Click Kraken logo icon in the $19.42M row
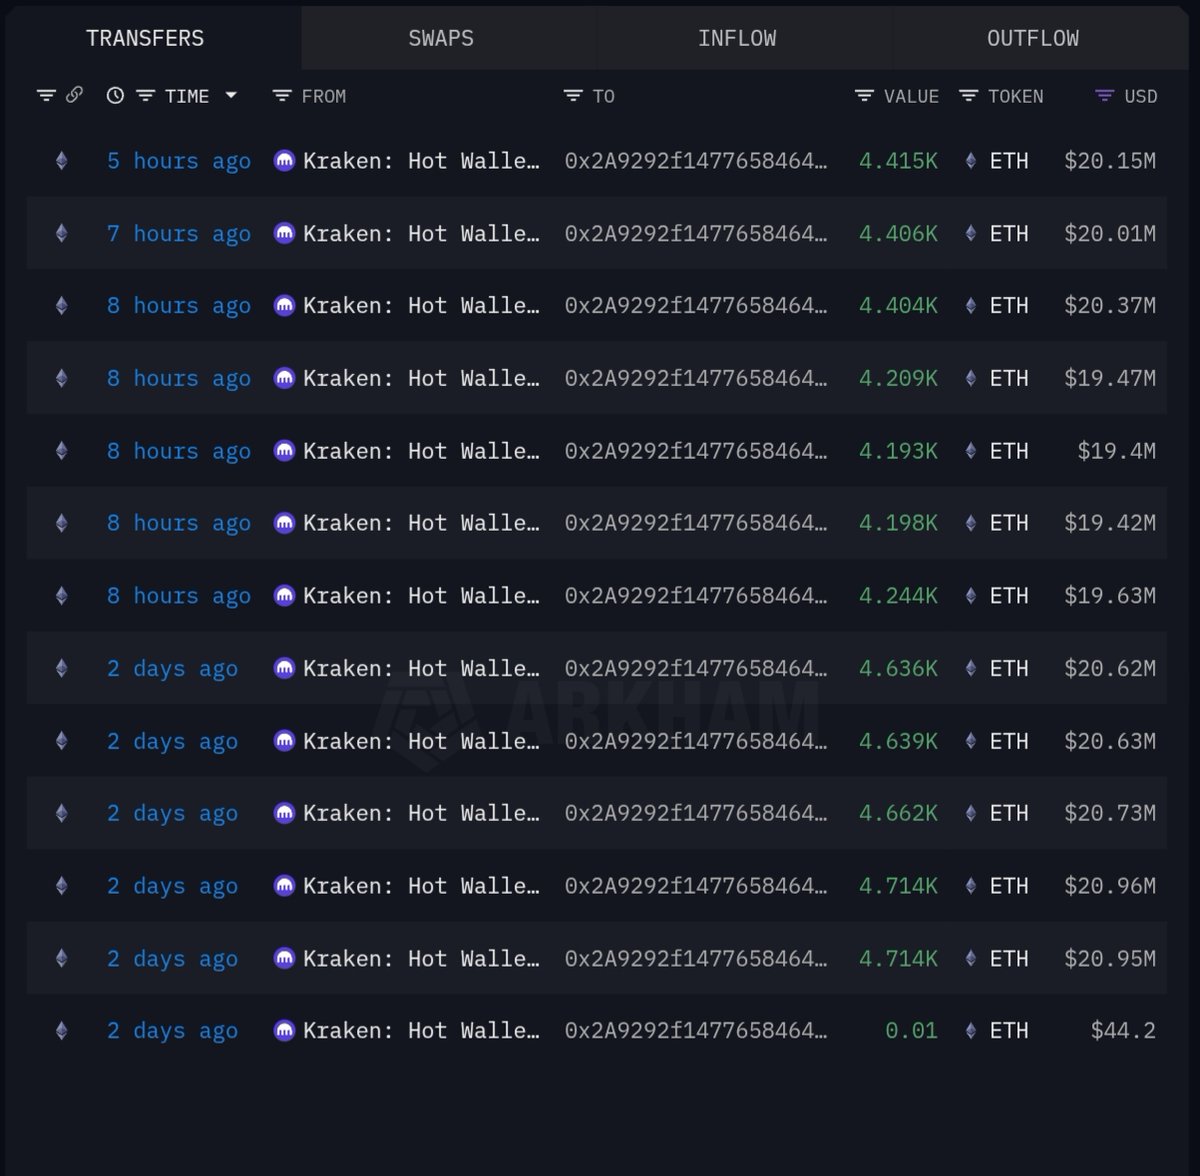Image resolution: width=1200 pixels, height=1176 pixels. pos(284,523)
